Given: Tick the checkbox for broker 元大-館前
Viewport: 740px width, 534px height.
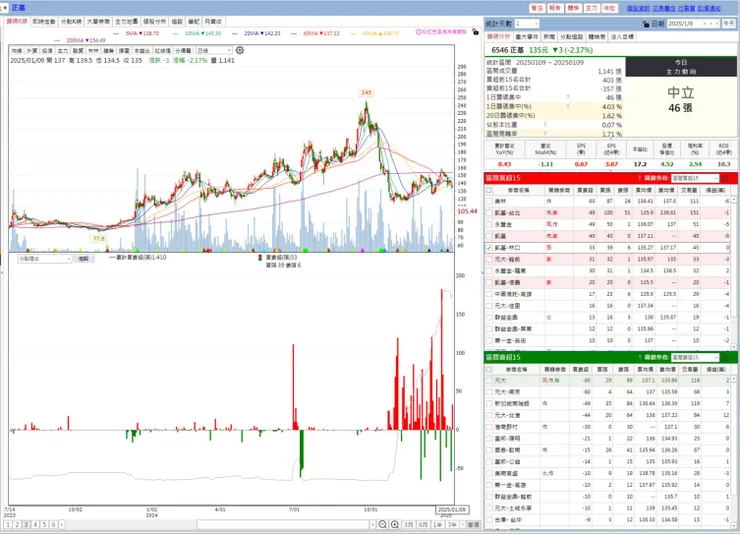Looking at the screenshot, I should (x=489, y=259).
